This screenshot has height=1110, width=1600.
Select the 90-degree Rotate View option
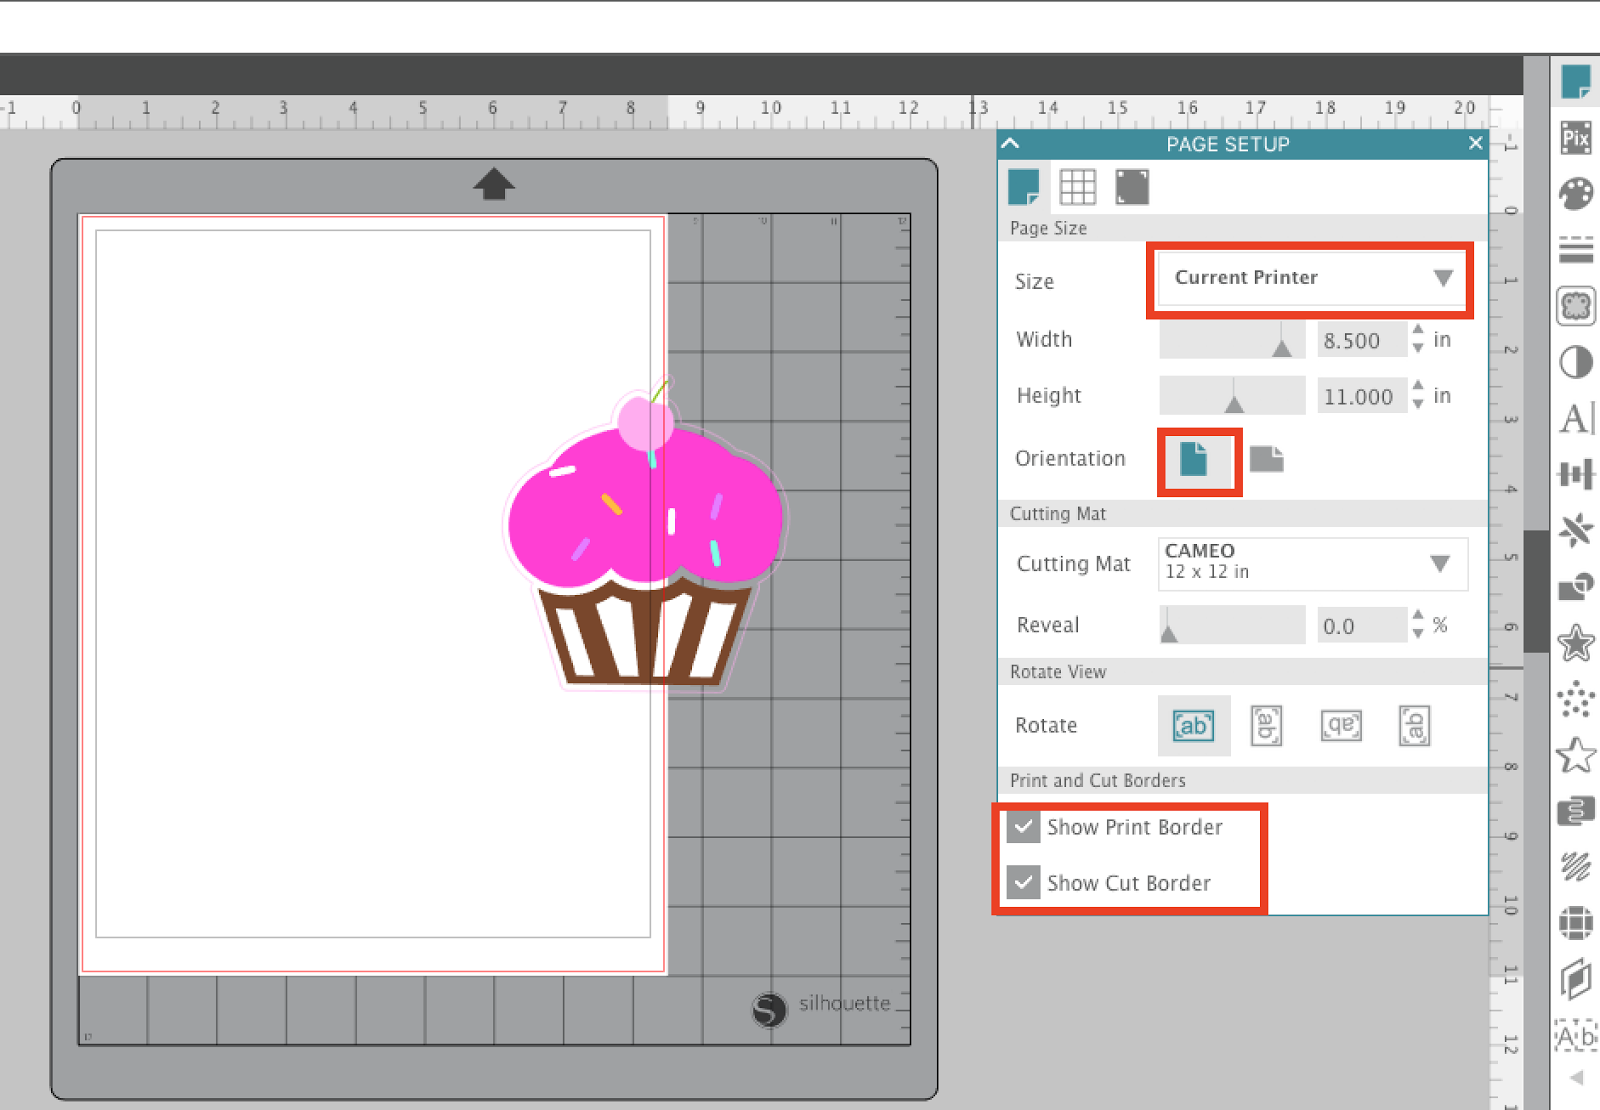[x=1267, y=726]
